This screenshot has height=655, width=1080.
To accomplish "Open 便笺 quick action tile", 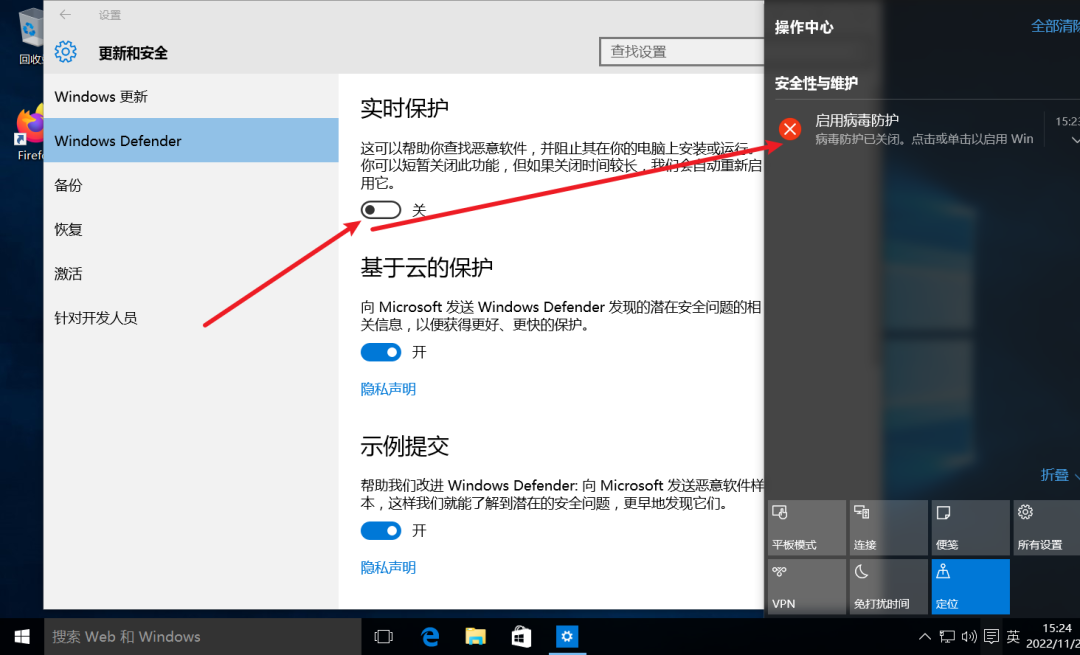I will [x=970, y=528].
